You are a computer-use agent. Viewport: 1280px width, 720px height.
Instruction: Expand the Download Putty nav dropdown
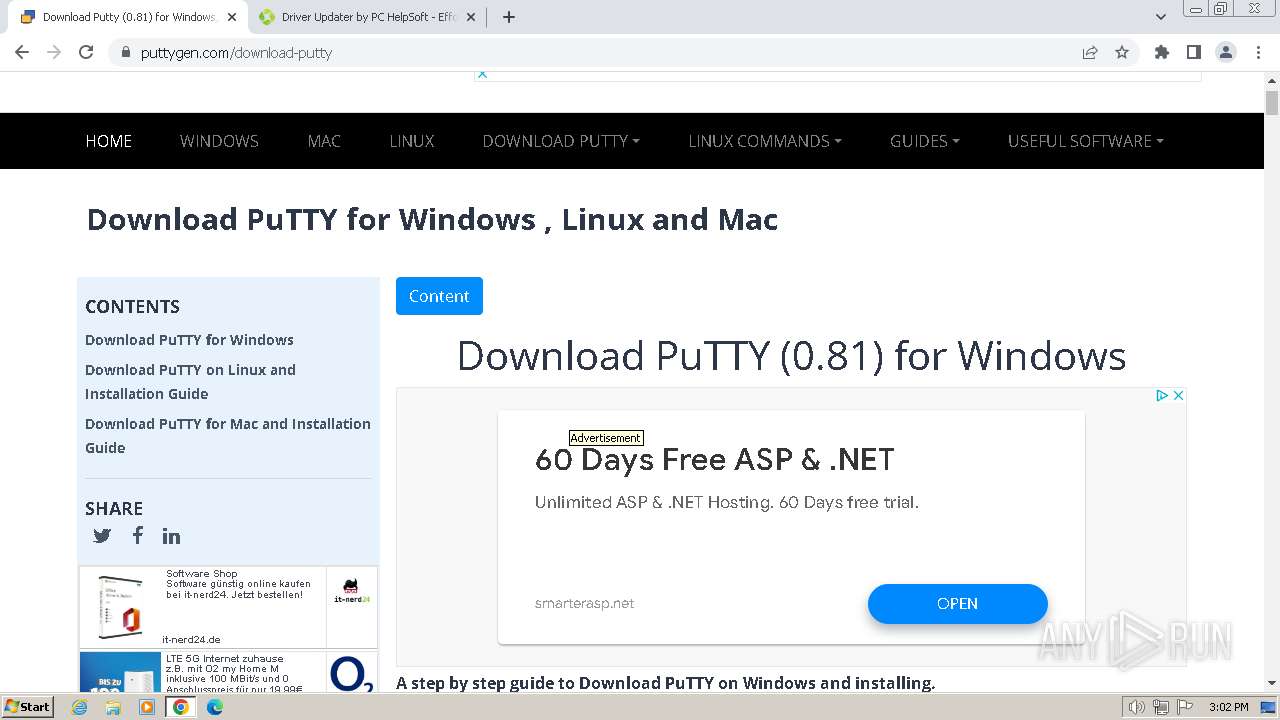coord(561,141)
